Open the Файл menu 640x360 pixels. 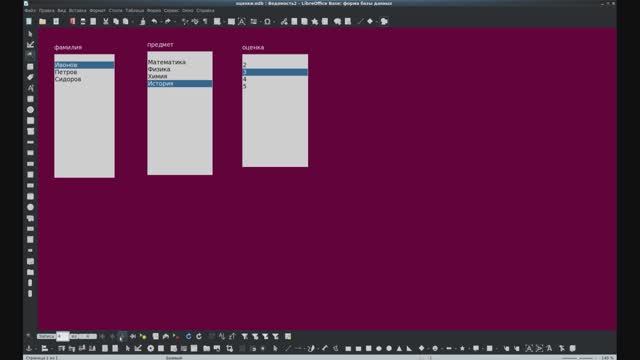(x=30, y=11)
